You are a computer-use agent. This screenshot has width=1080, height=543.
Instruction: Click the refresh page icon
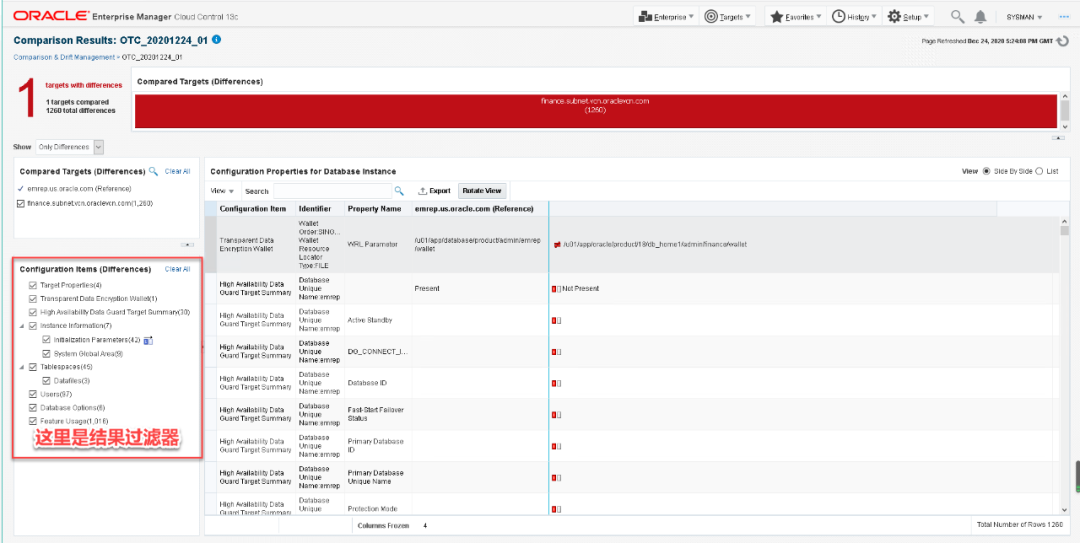1062,41
